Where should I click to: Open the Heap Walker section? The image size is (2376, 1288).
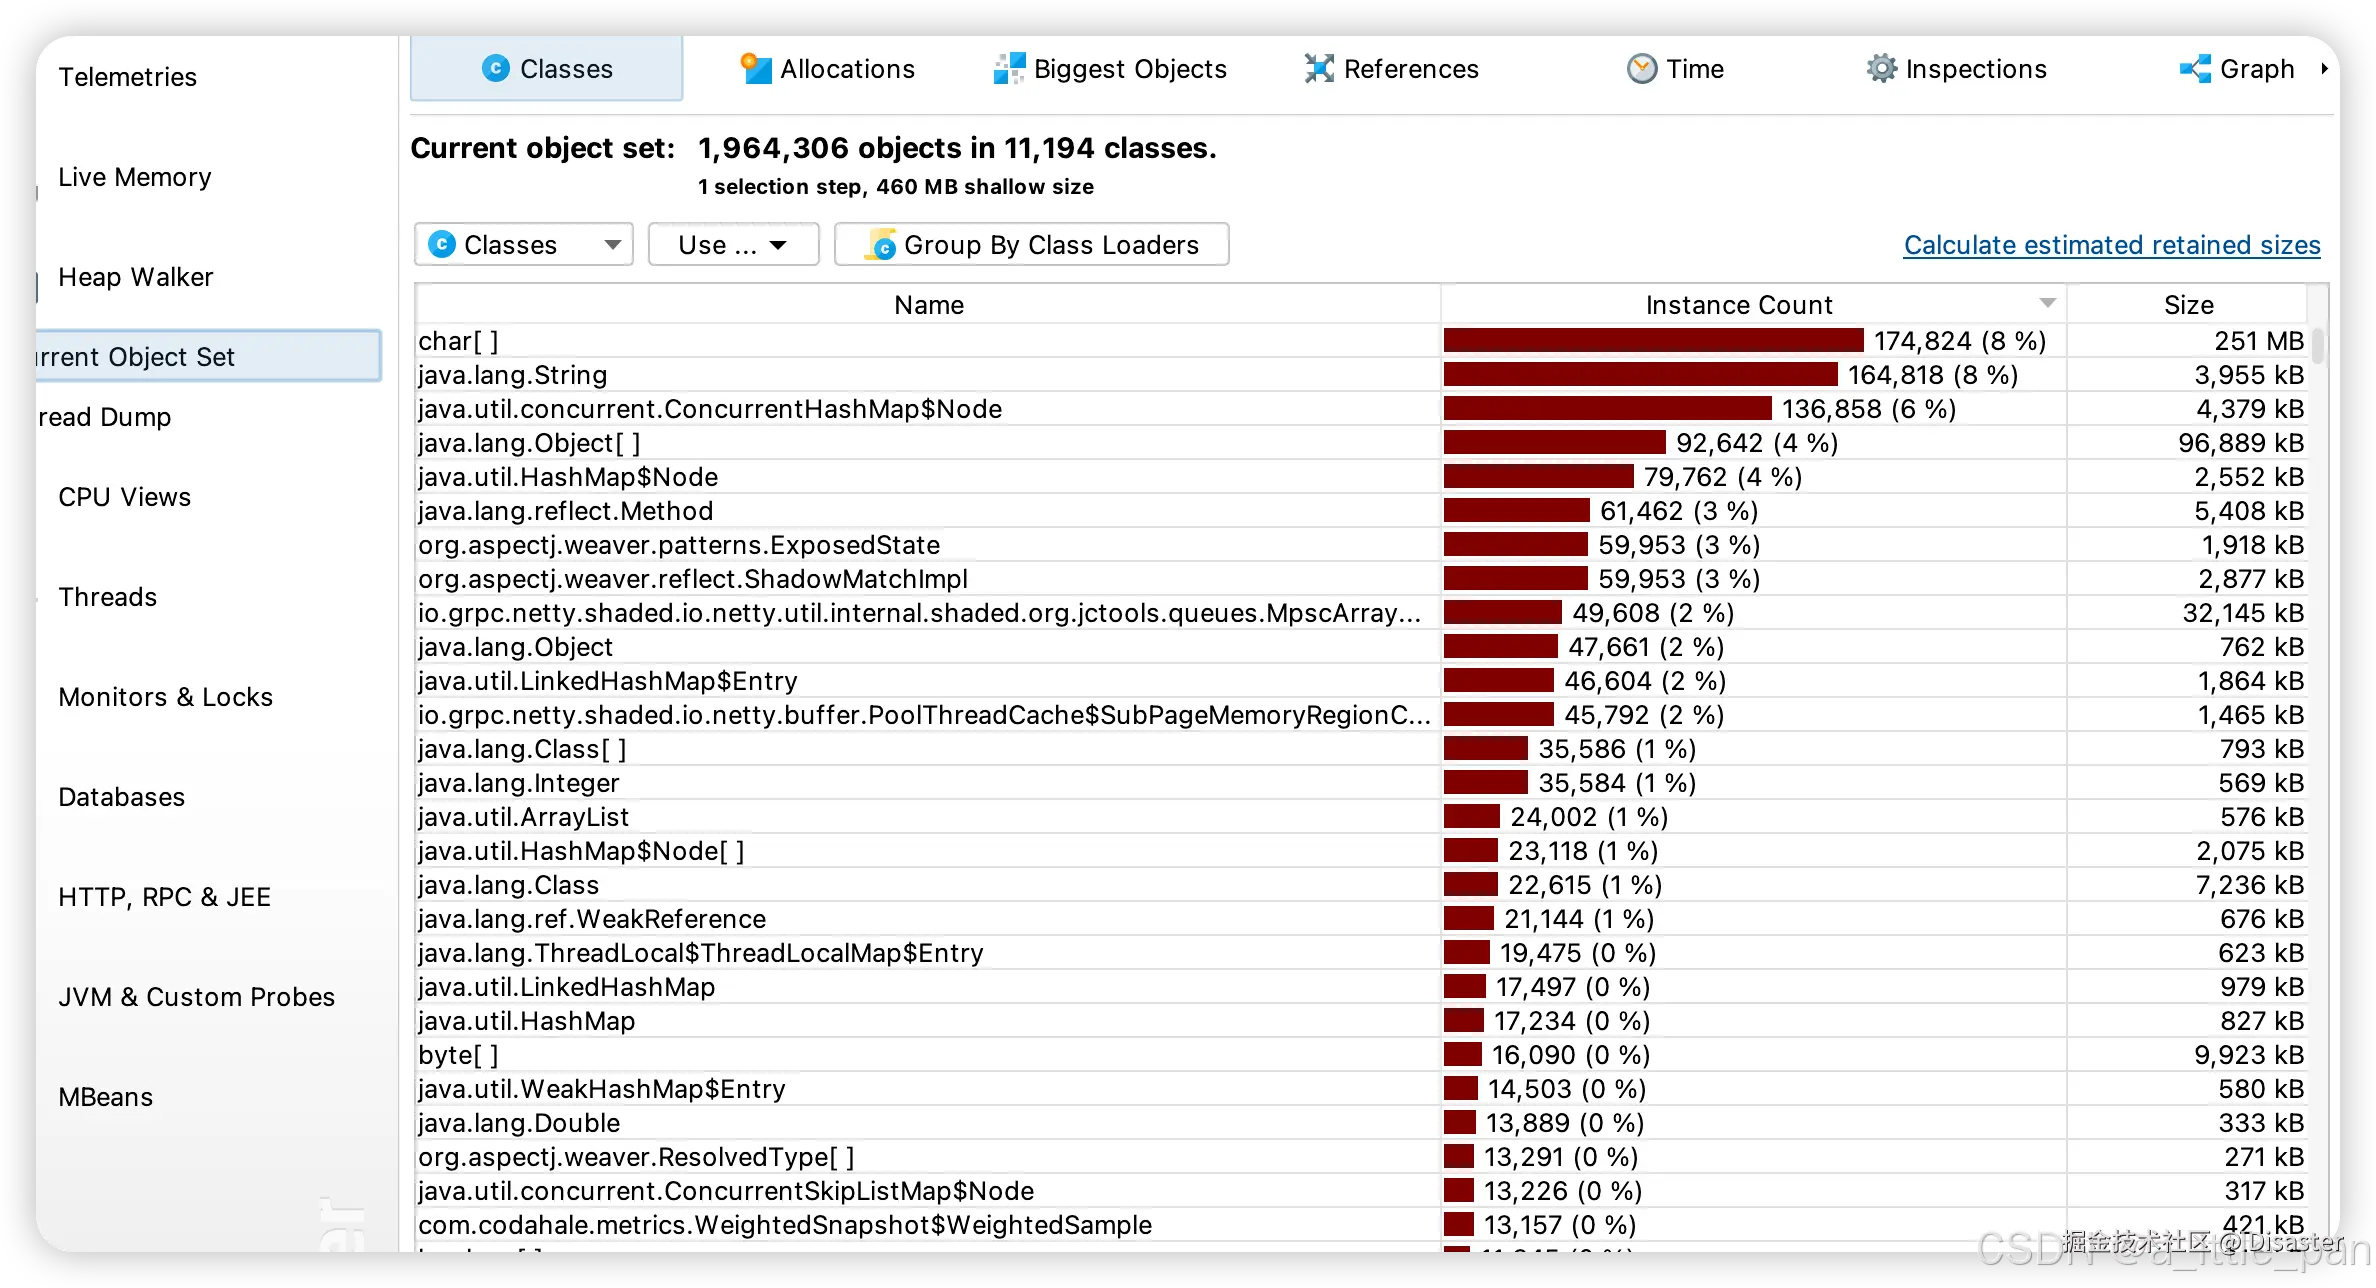coord(136,277)
